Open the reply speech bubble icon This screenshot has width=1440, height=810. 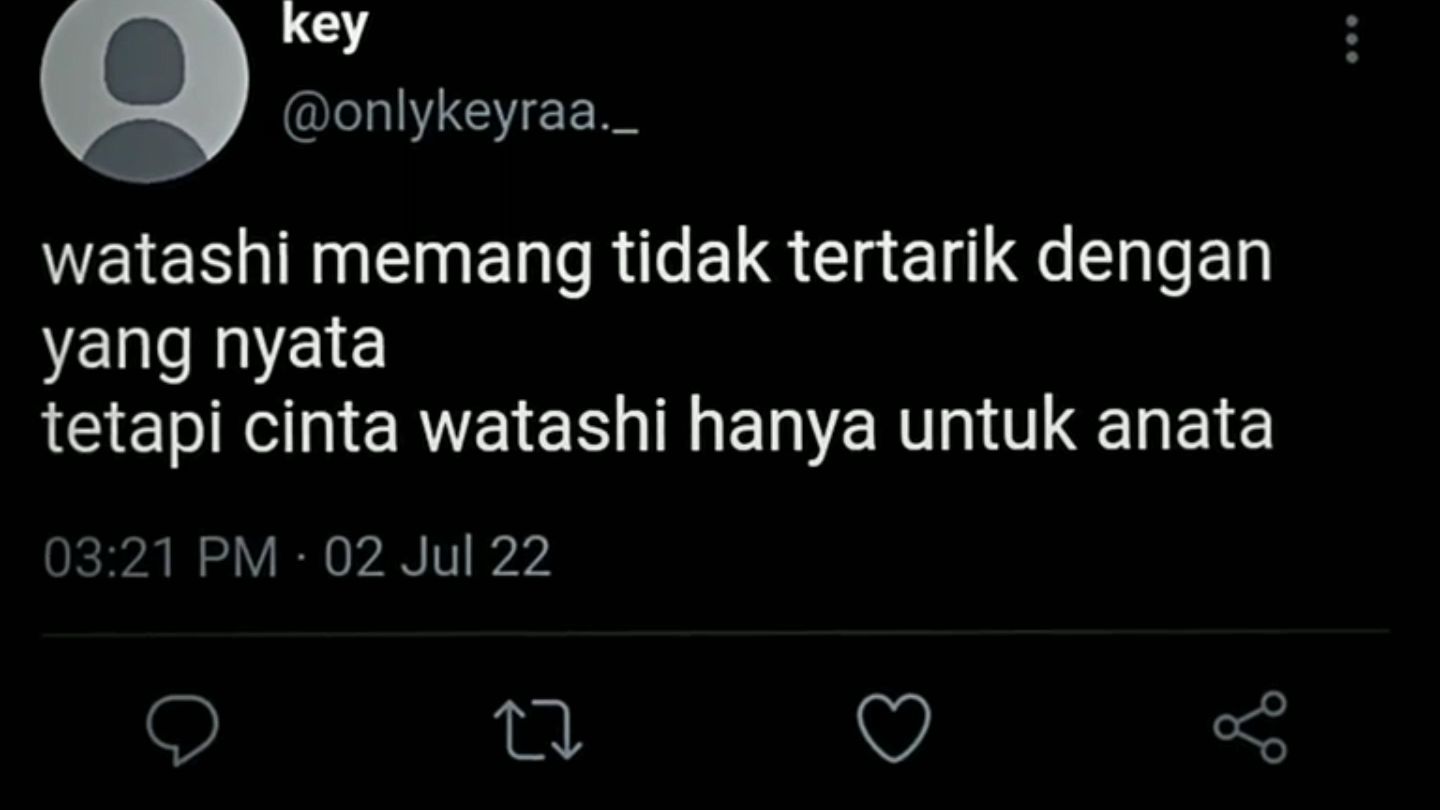(x=182, y=730)
